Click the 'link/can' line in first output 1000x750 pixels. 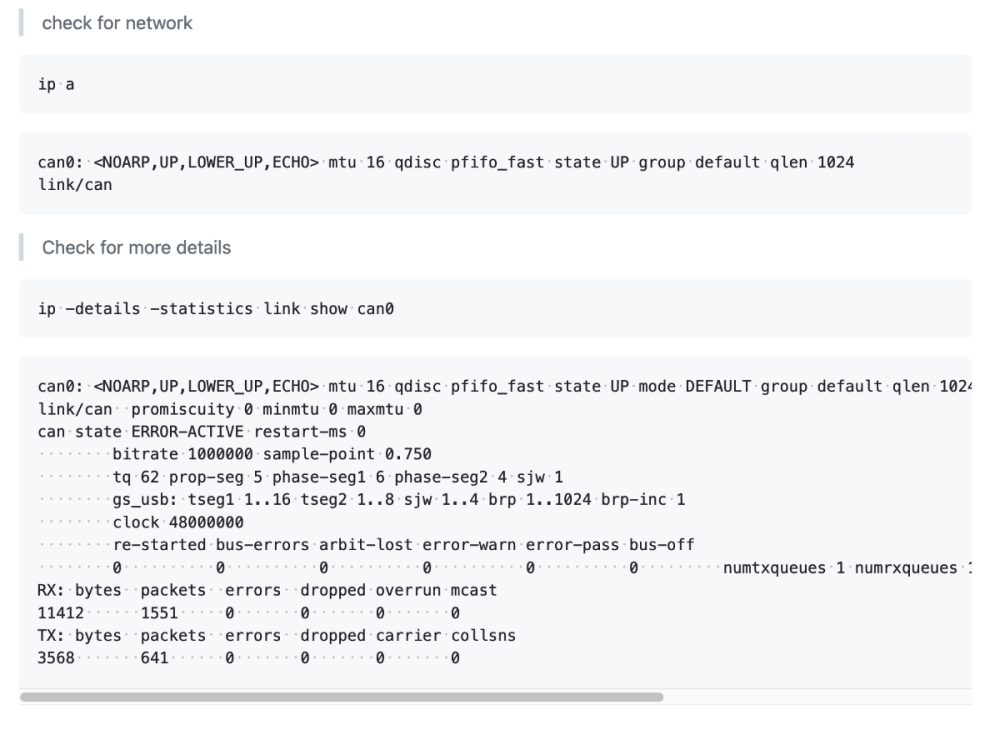[75, 185]
